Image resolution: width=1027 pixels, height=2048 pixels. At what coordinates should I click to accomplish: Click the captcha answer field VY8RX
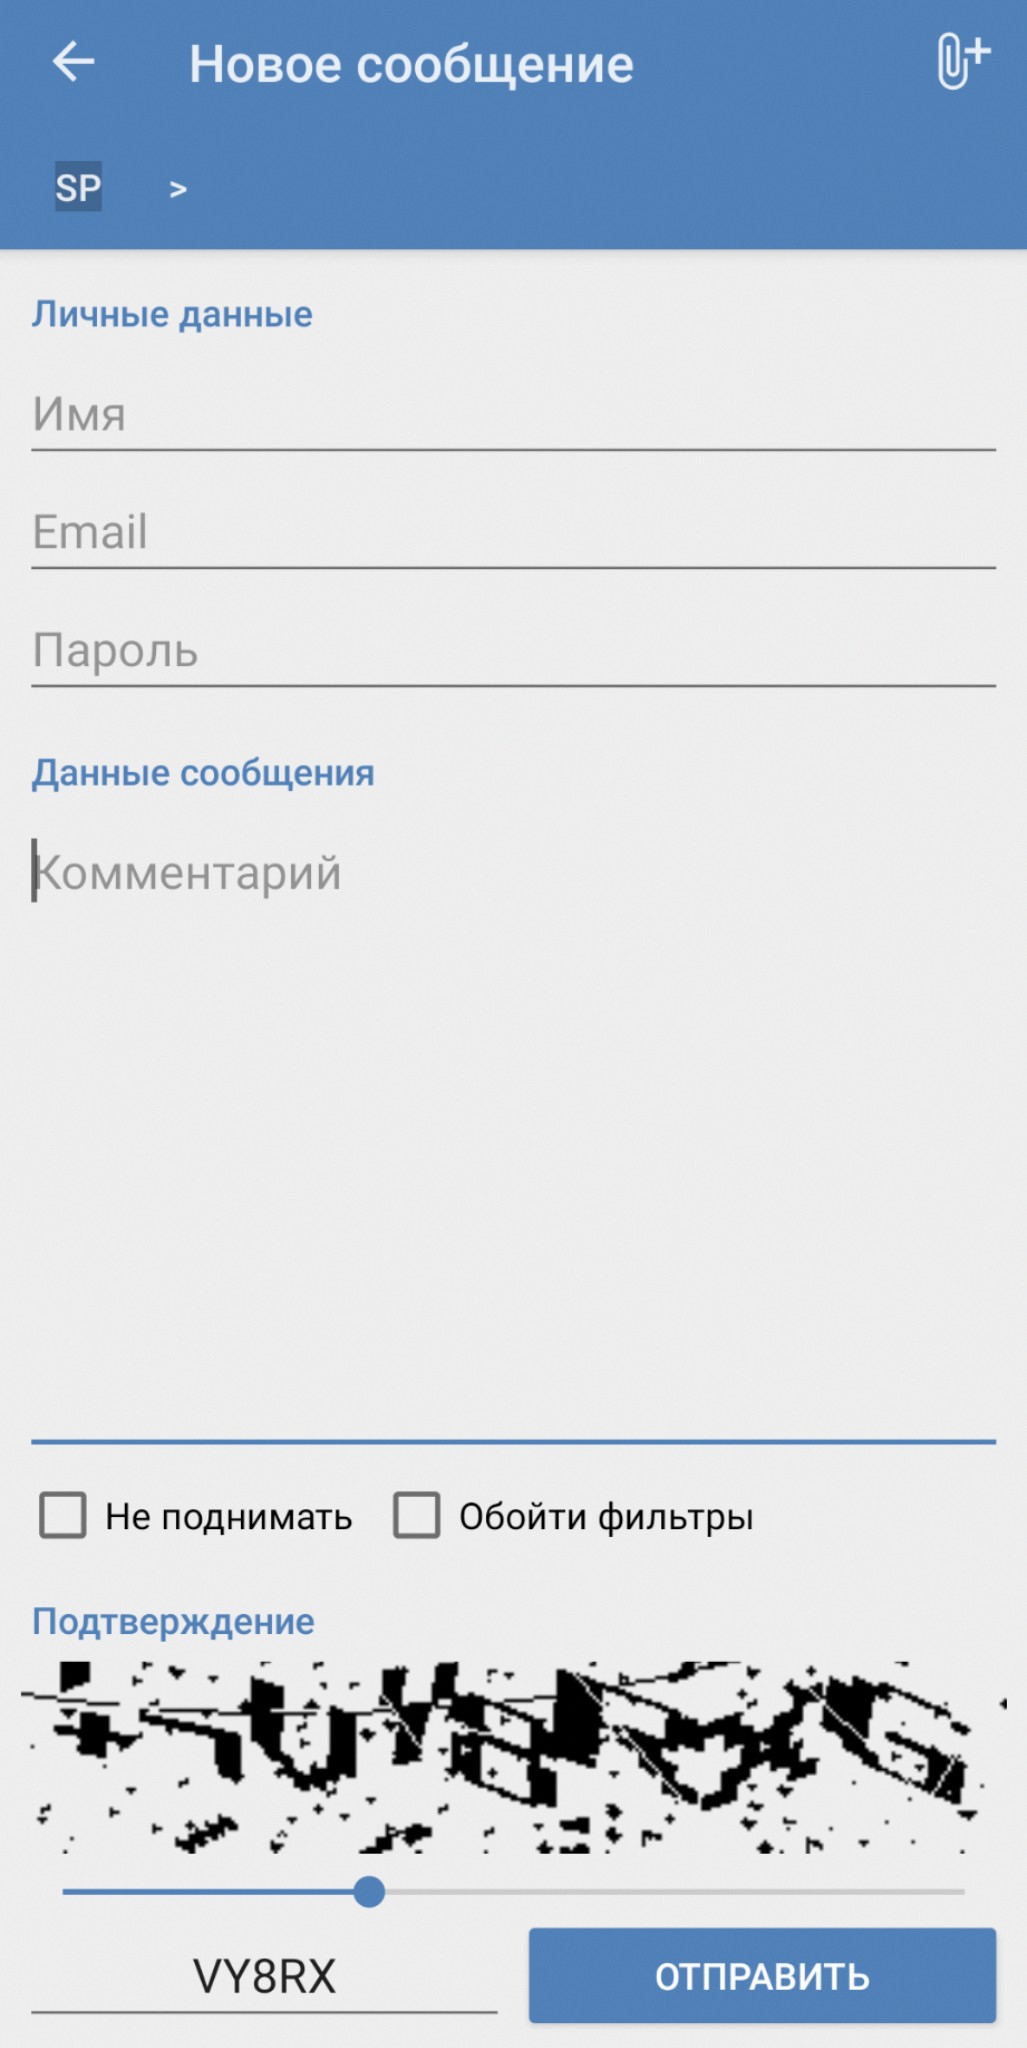pyautogui.click(x=264, y=1977)
